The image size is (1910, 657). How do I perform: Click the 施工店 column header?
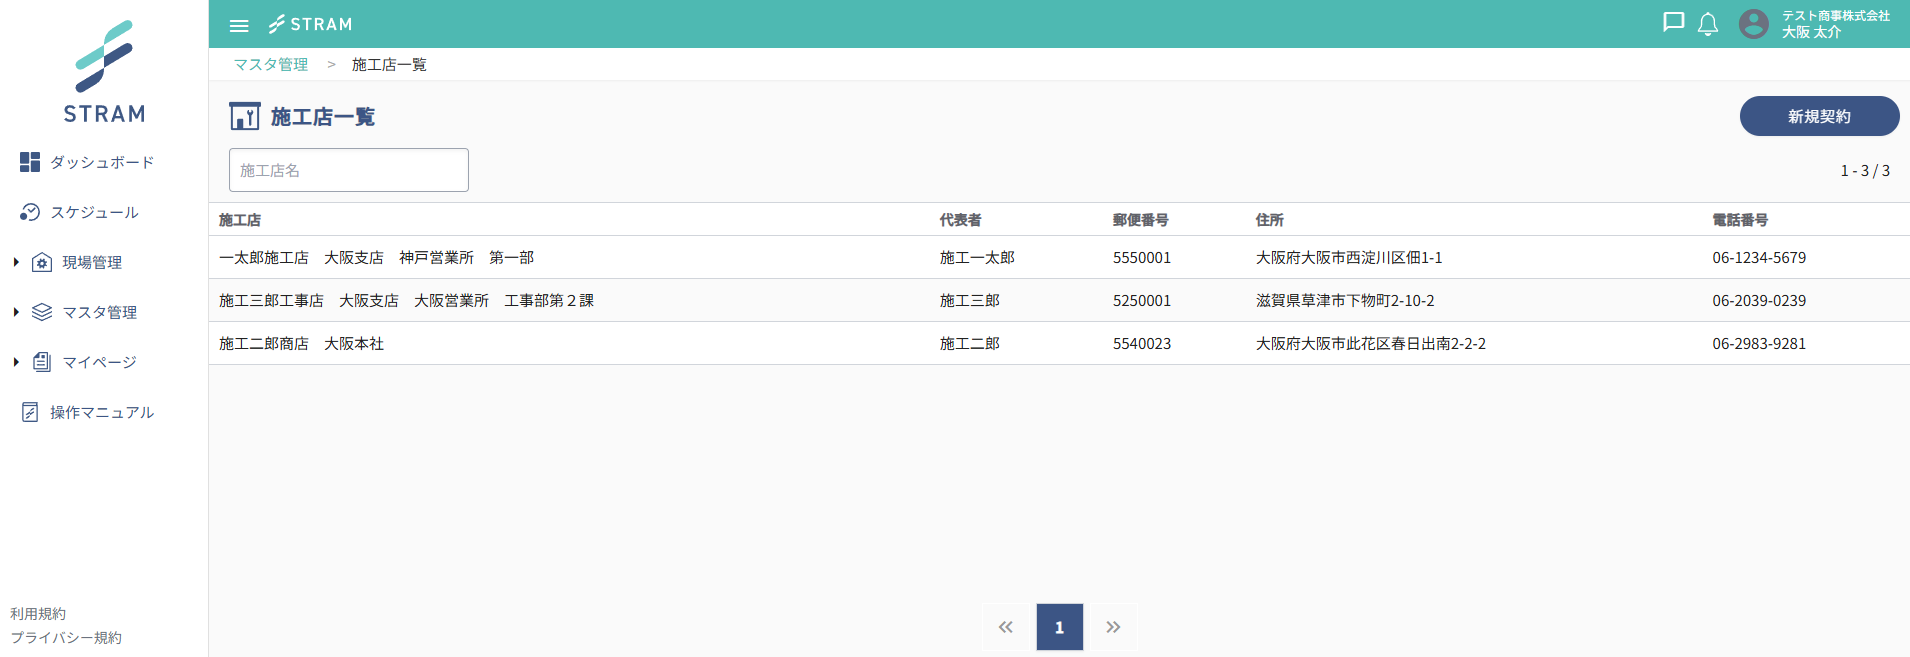[240, 220]
